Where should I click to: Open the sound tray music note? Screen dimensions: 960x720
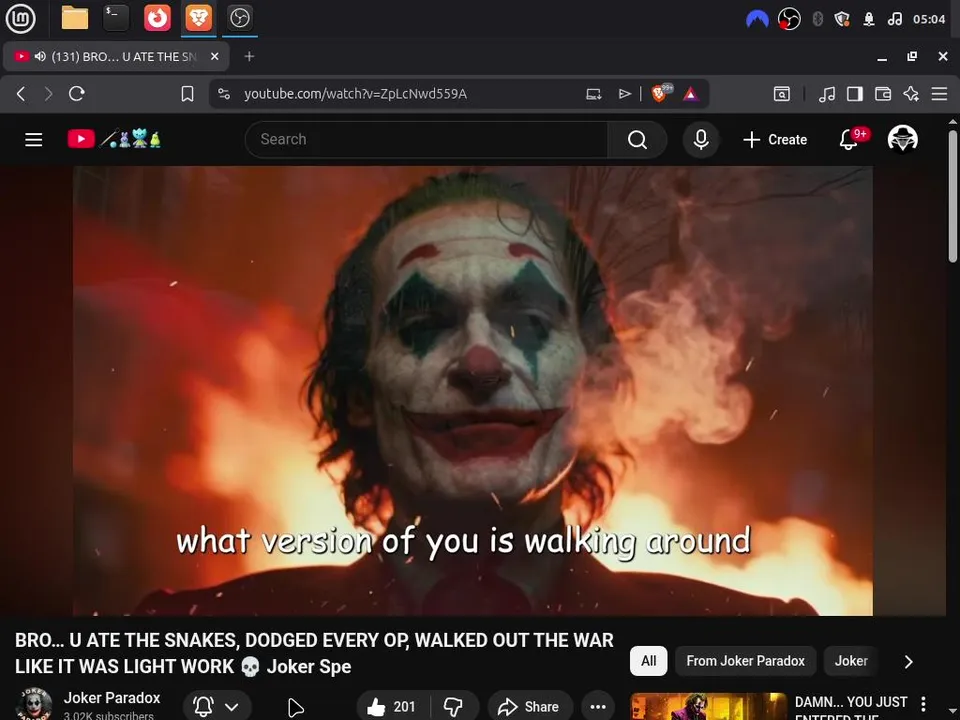coord(894,20)
